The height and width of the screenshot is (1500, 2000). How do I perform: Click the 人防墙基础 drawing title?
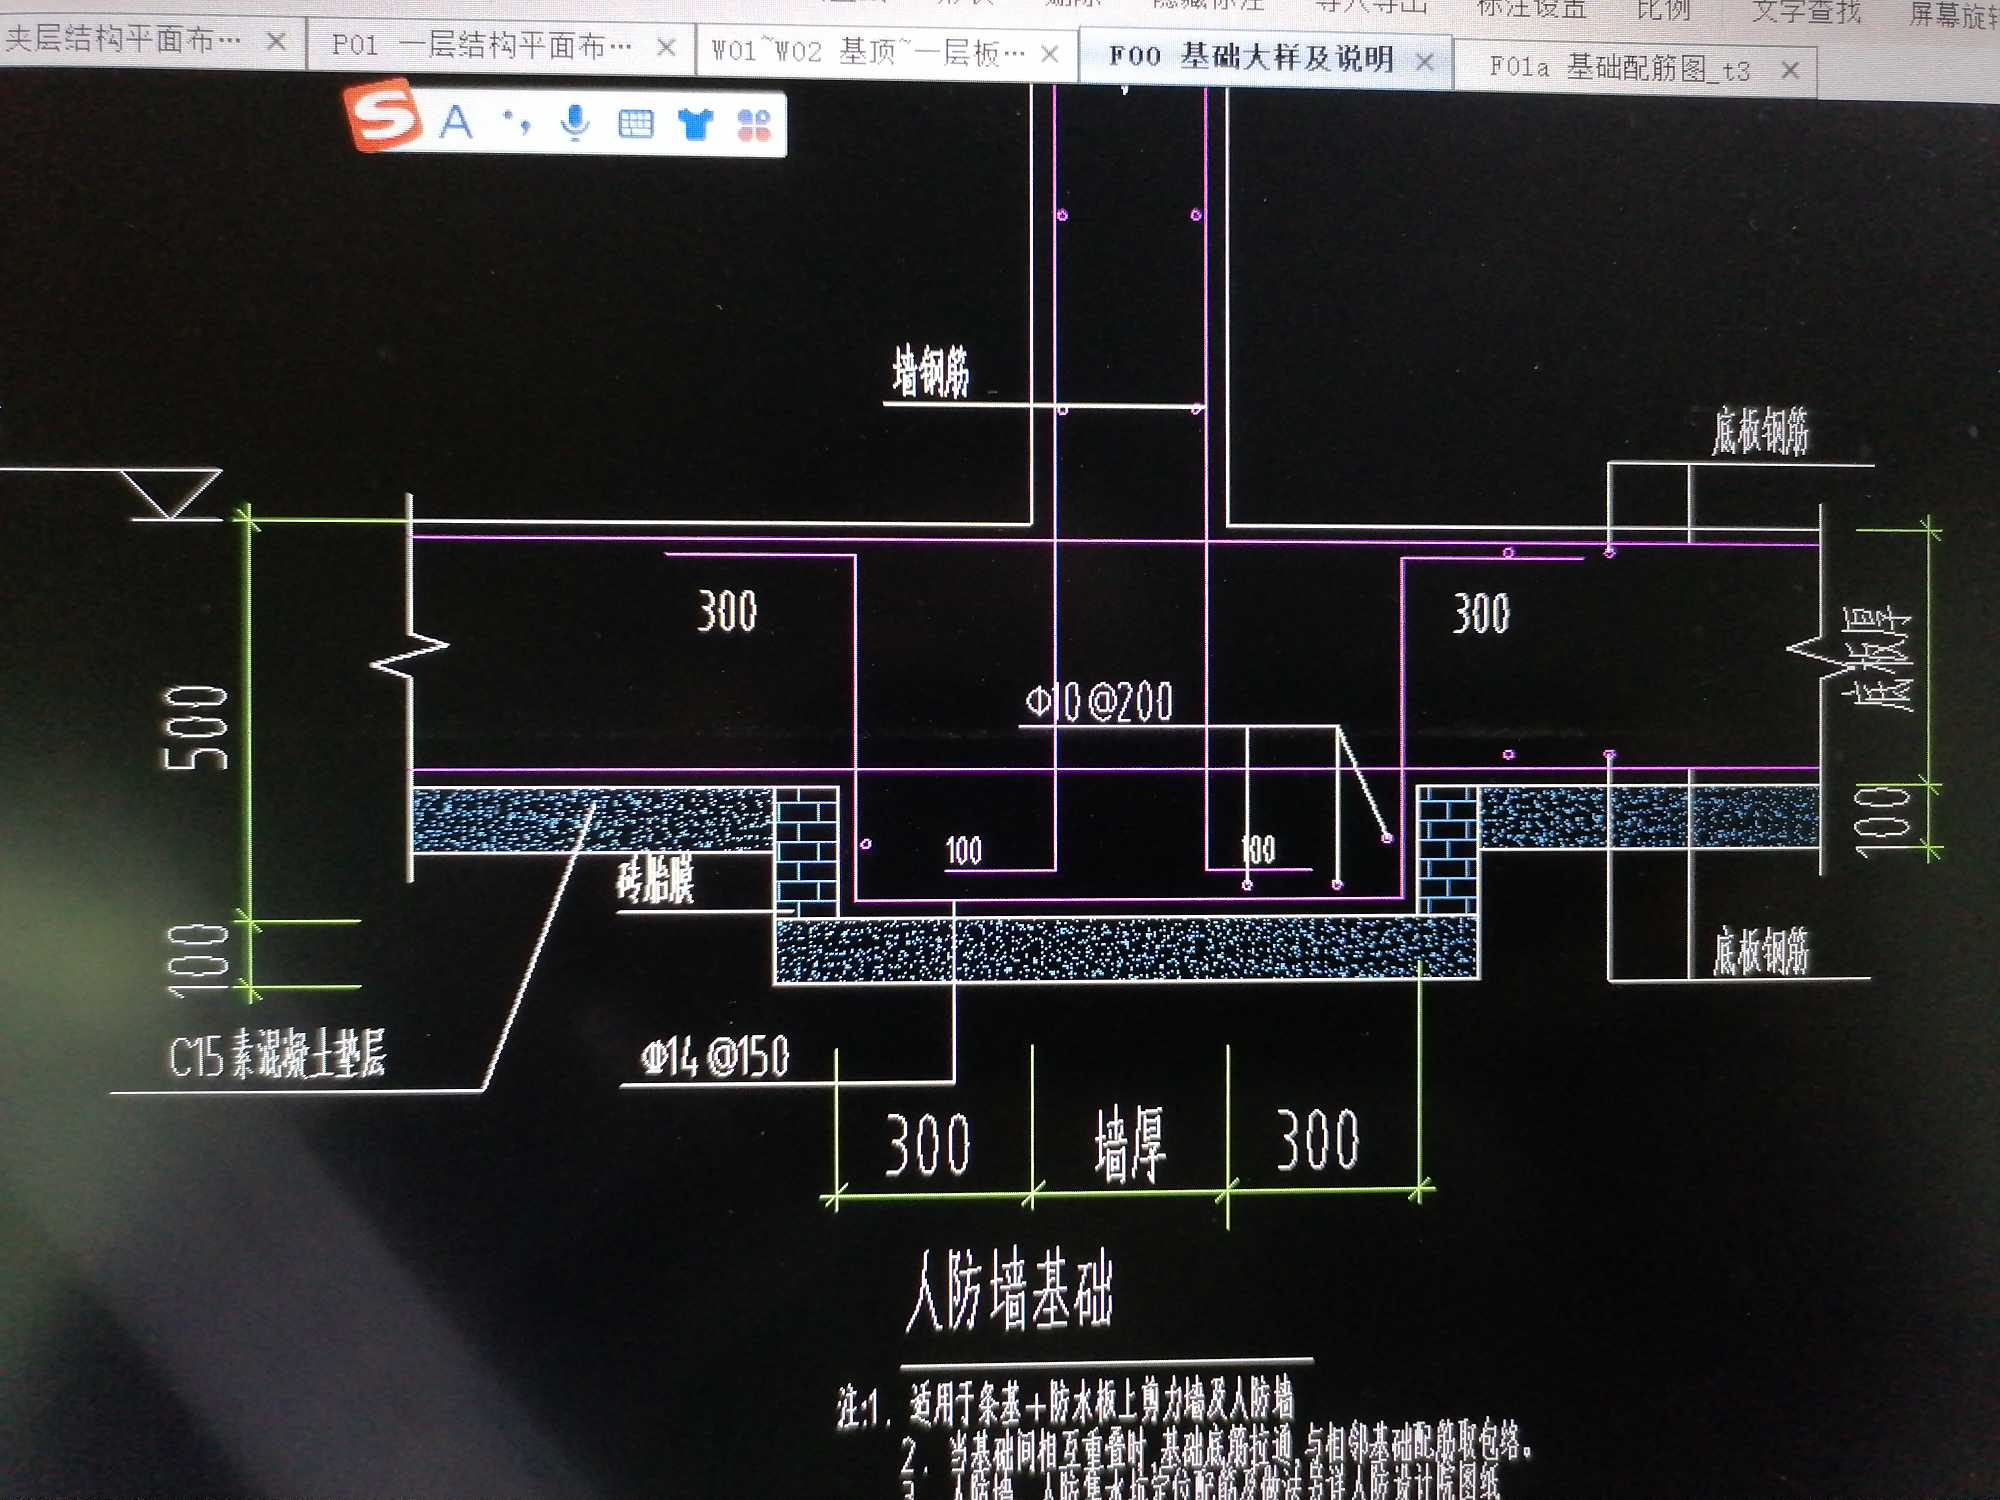(1009, 1292)
